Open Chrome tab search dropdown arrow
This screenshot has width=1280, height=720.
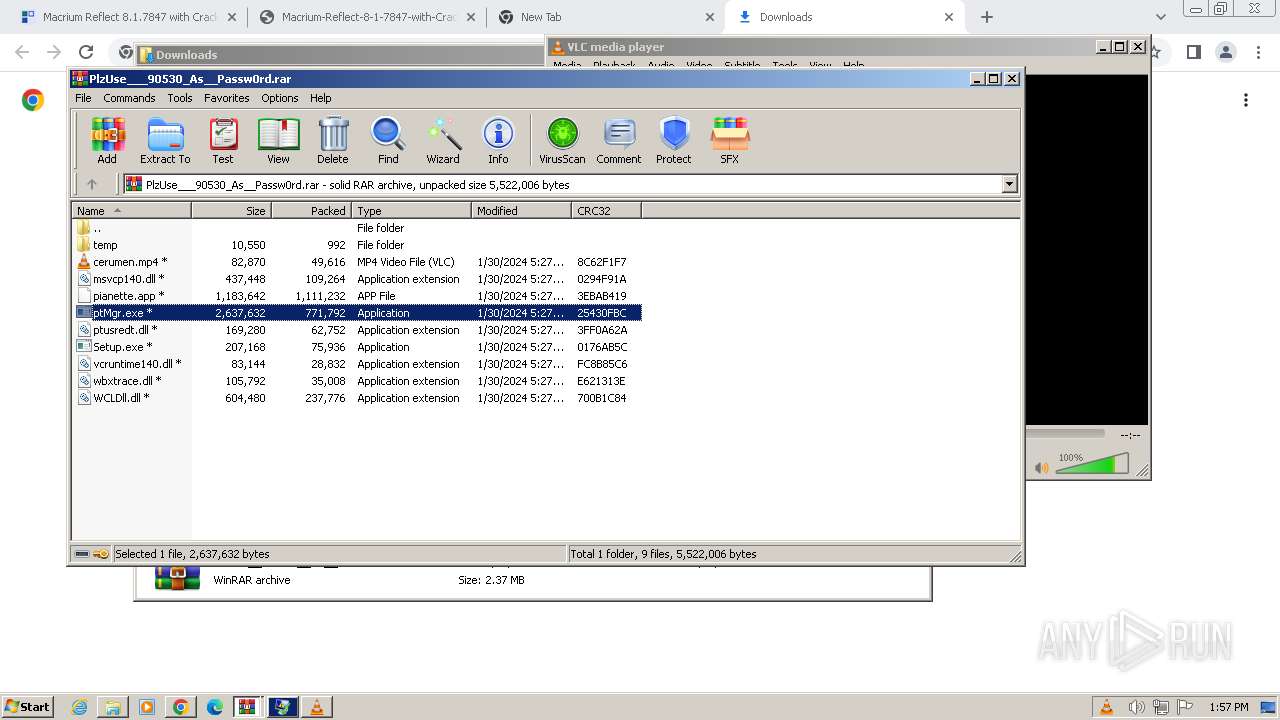point(1160,17)
